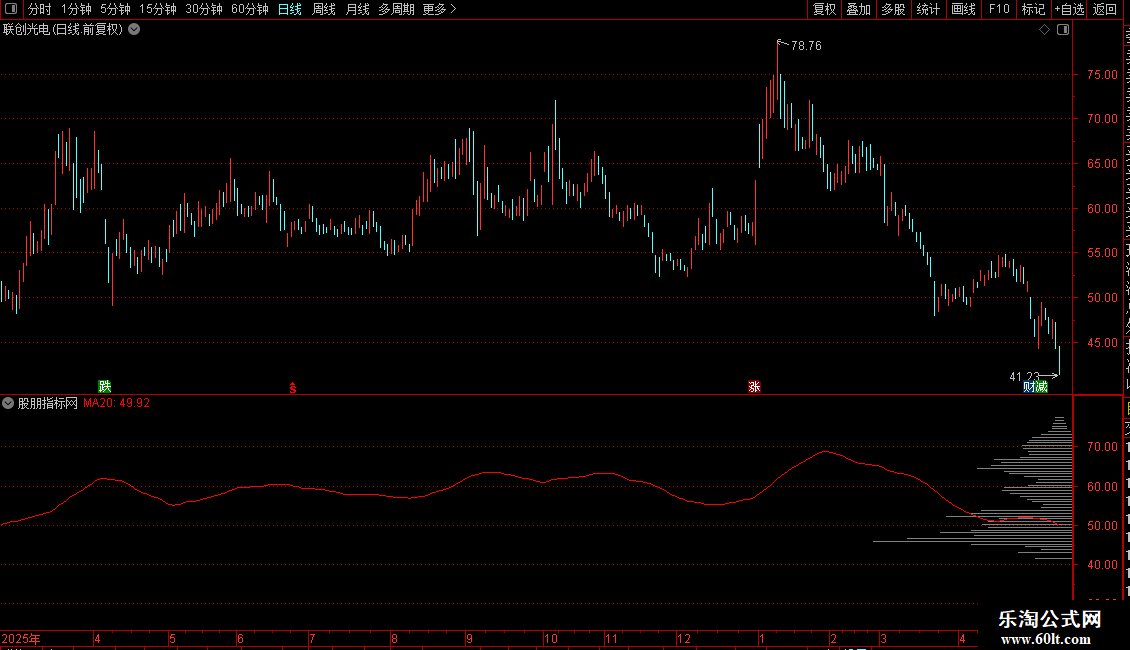Click the 41.23 low price label
Screen dimensions: 1130x650
point(1024,377)
